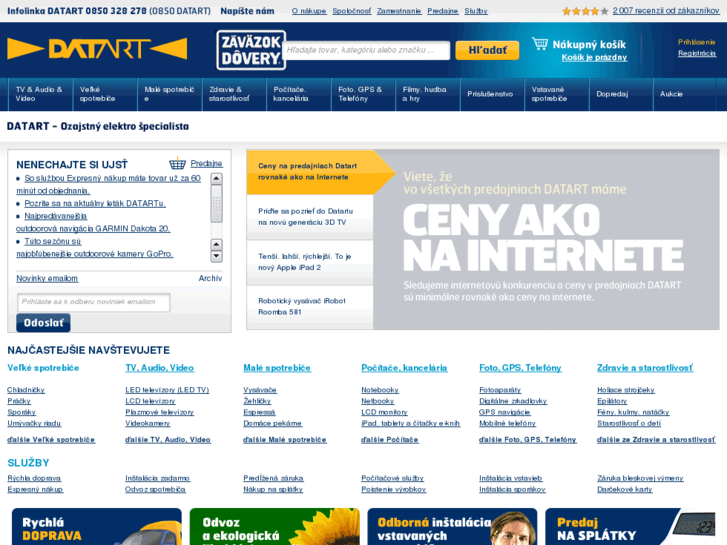Open Zdravie a starostlivosť heading link
The image size is (727, 545).
point(645,368)
